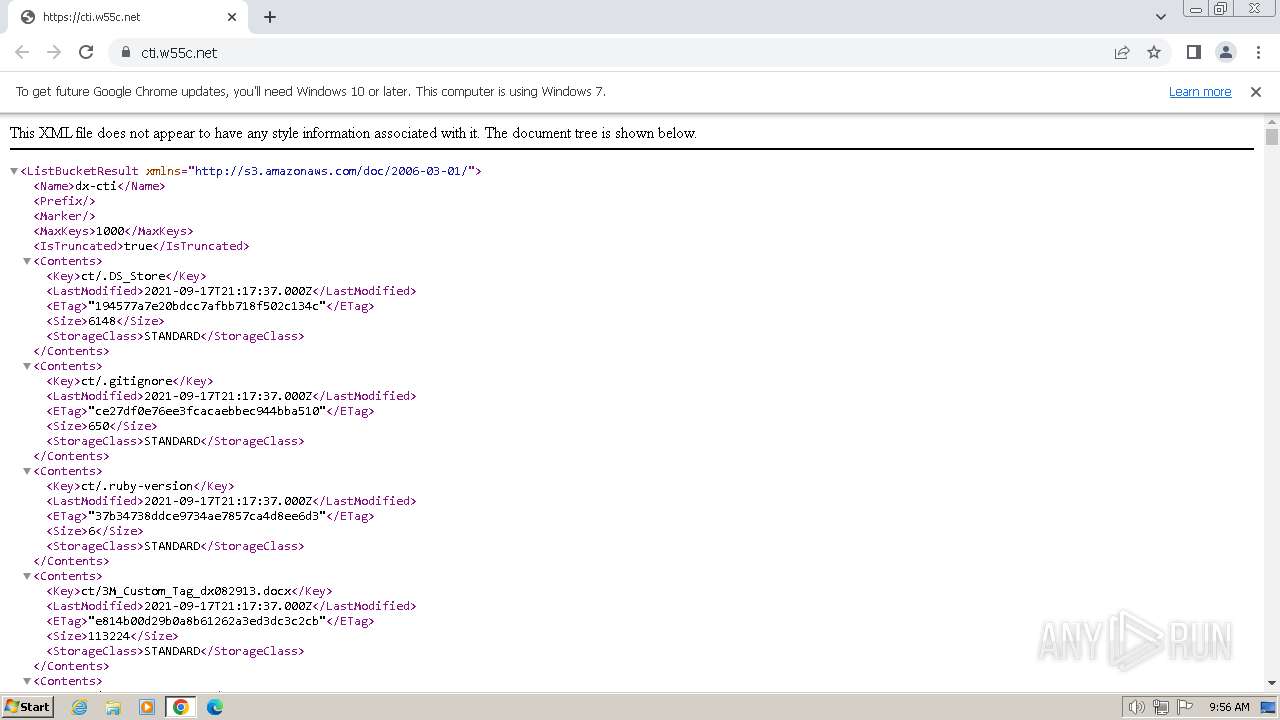Open media player from taskbar

tap(147, 707)
